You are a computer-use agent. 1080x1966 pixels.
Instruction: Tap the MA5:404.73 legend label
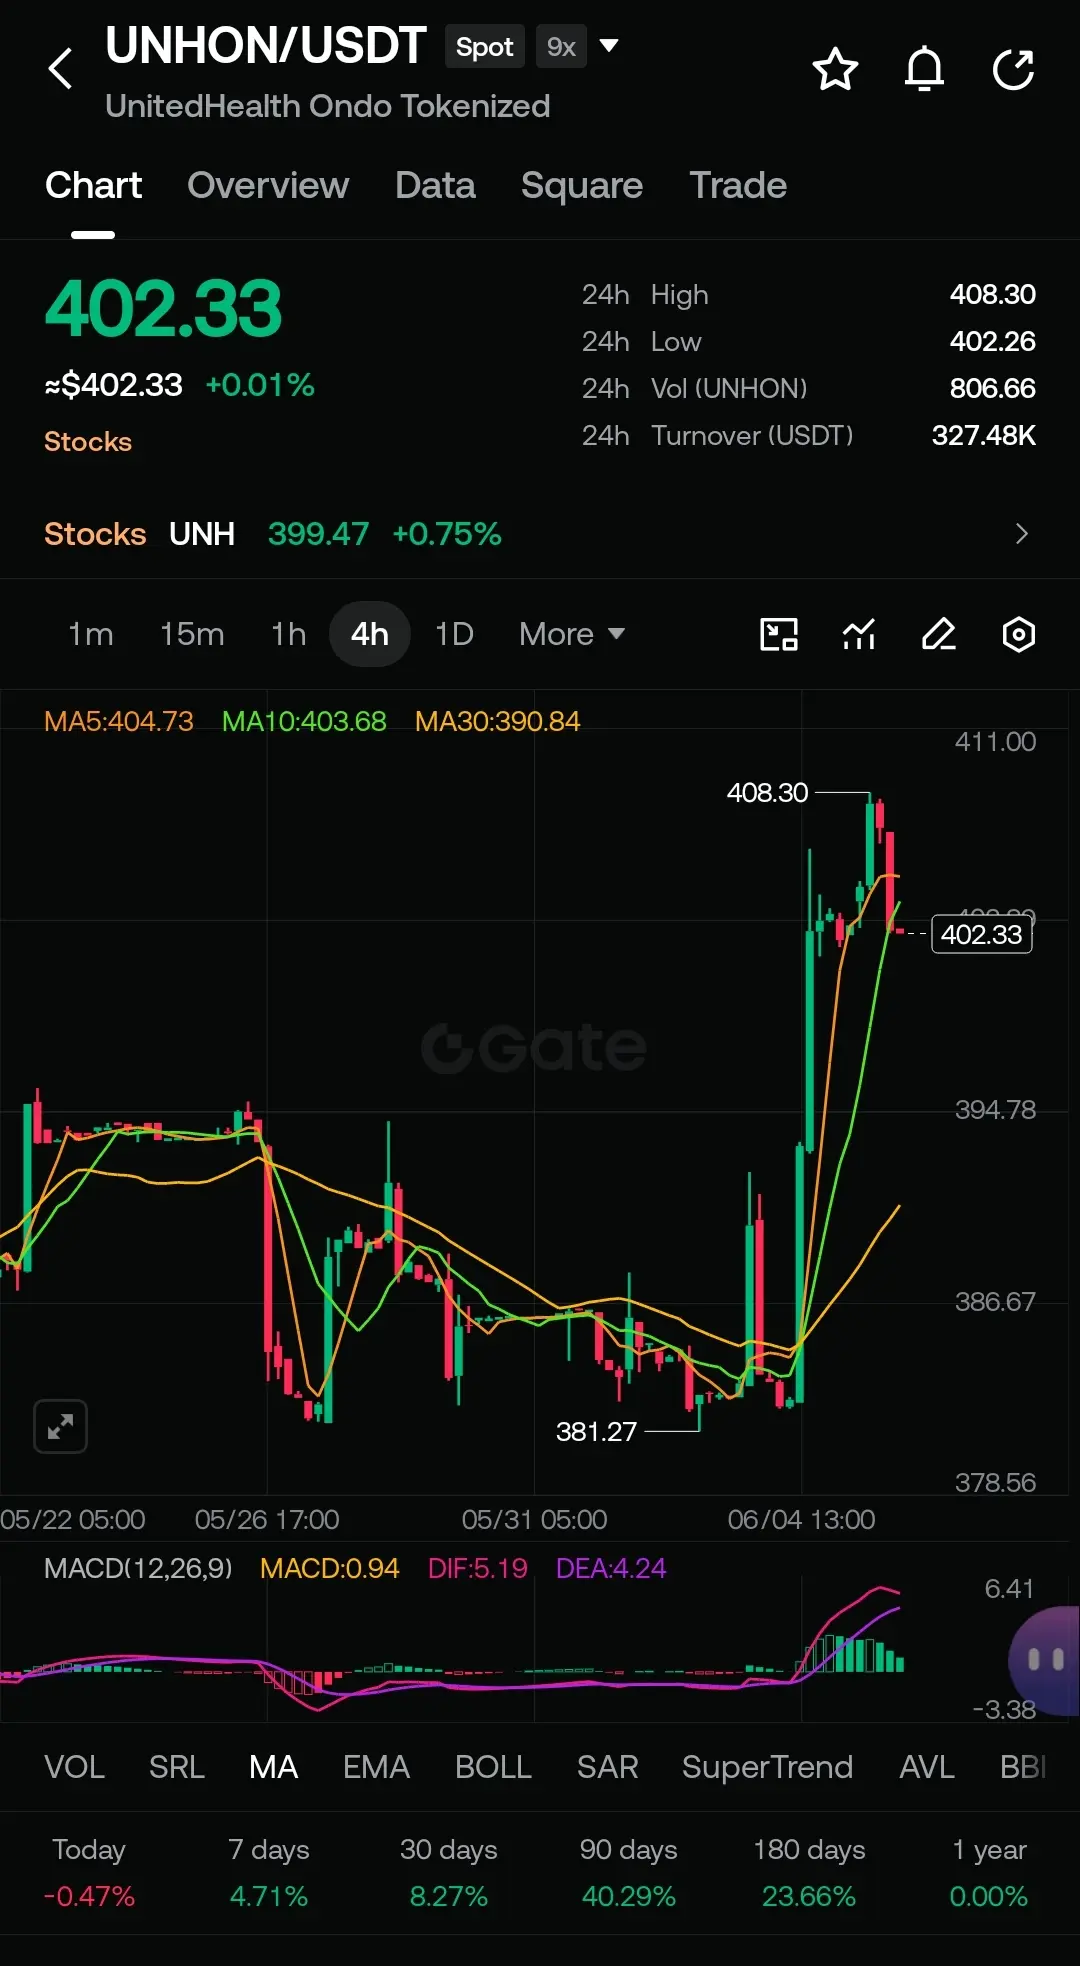click(119, 721)
